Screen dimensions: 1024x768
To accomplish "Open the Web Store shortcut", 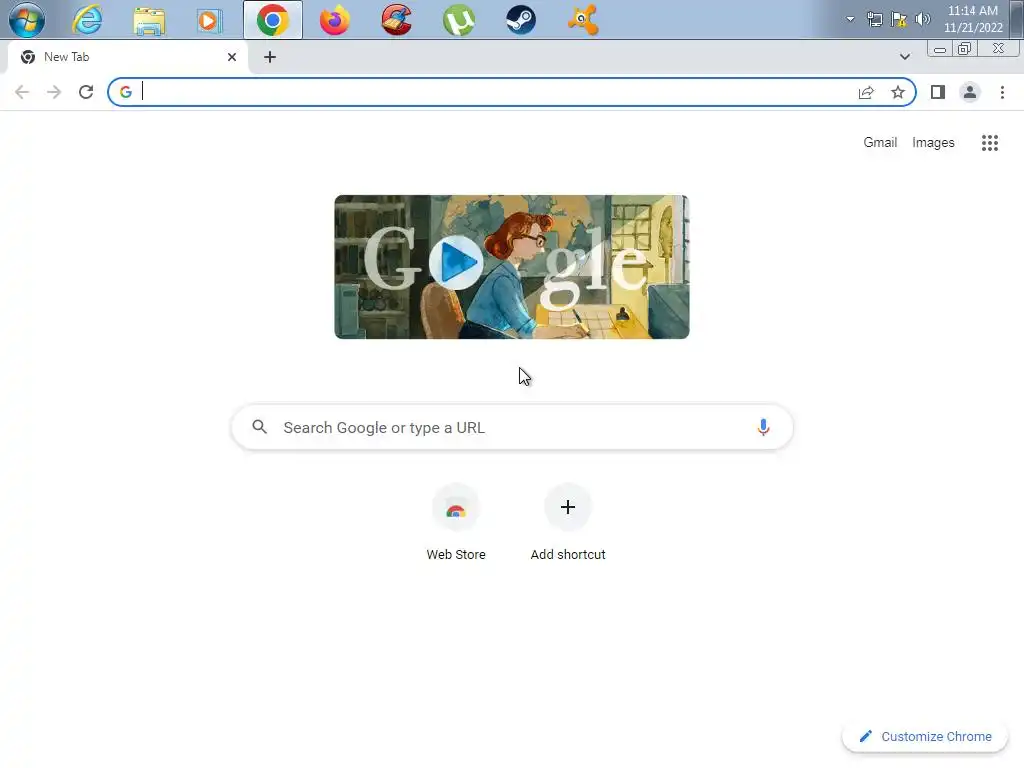I will [x=456, y=522].
